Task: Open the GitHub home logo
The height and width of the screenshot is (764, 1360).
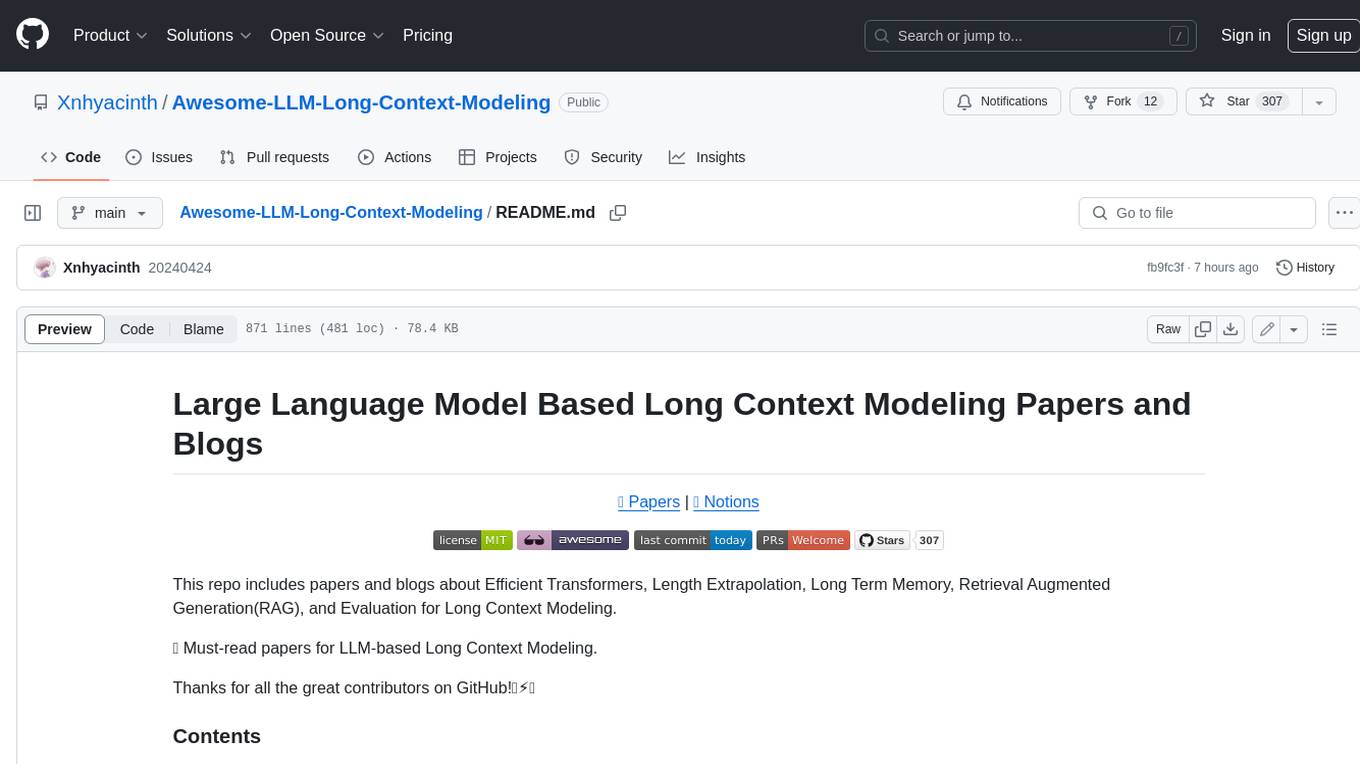Action: pos(33,35)
